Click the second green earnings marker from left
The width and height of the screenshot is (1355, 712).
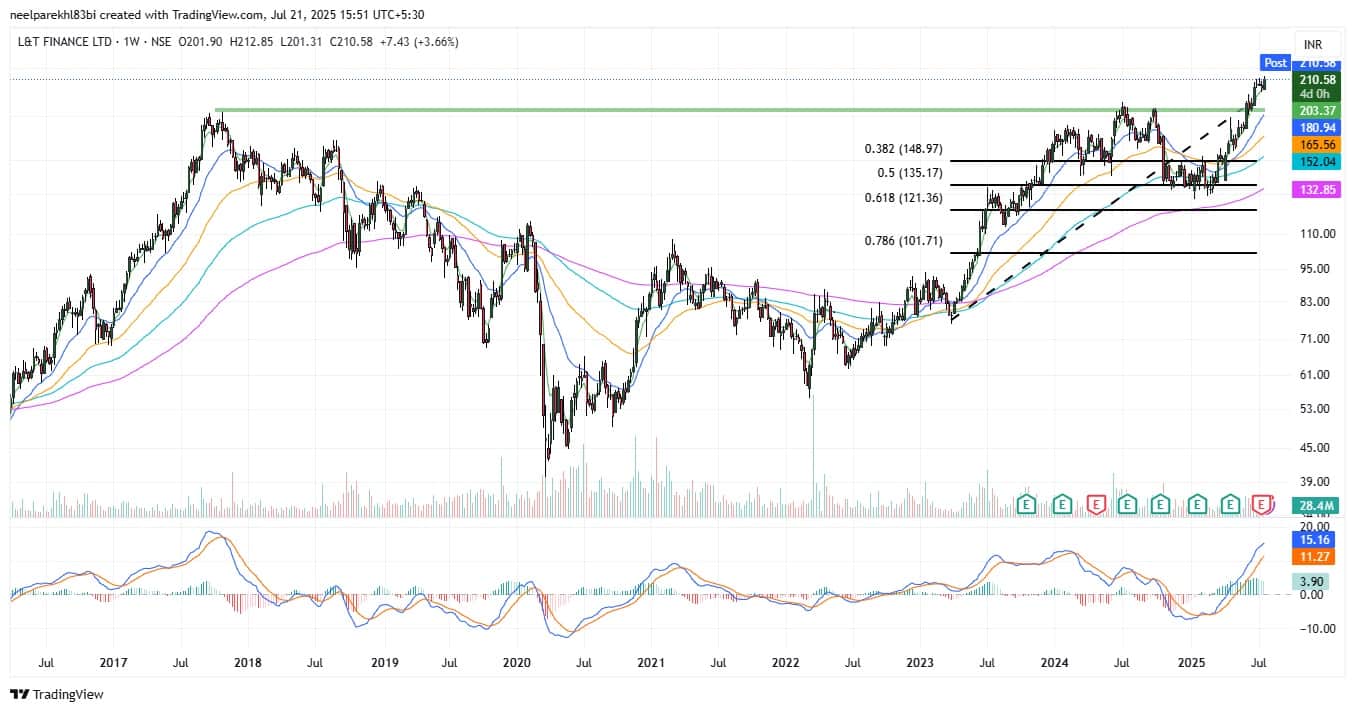(x=1062, y=504)
